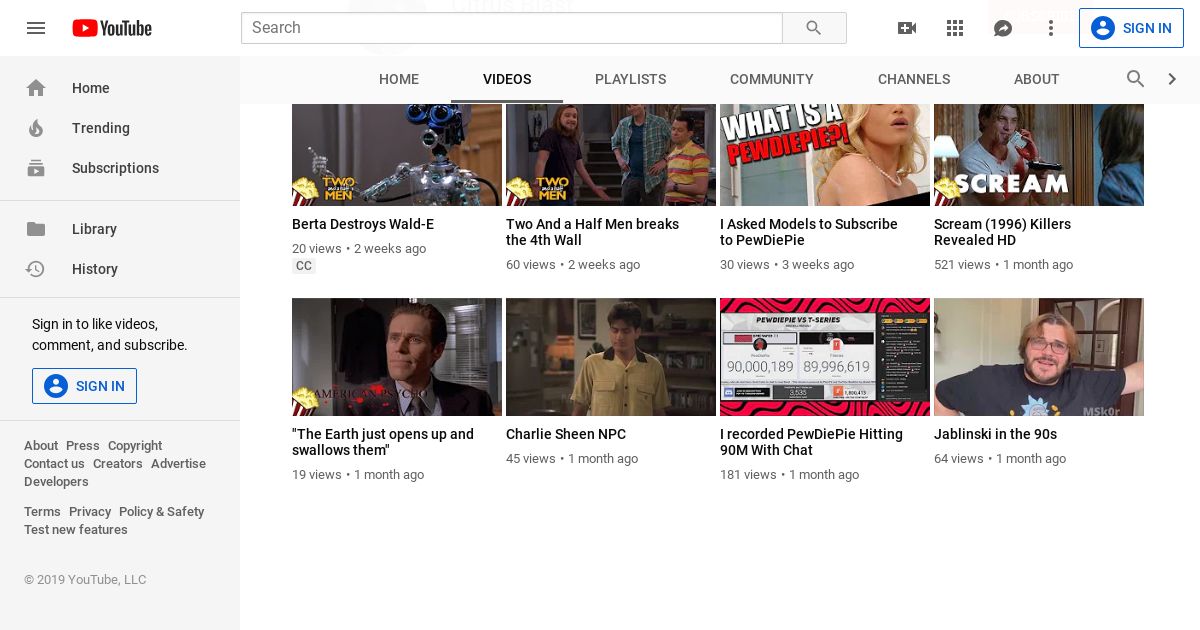Open the Copyright footer link
This screenshot has height=630, width=1200.
tap(135, 446)
